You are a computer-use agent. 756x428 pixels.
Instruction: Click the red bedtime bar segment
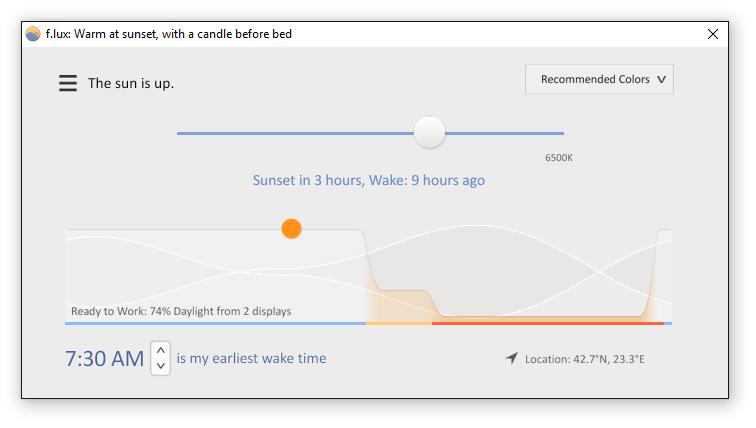click(x=547, y=323)
